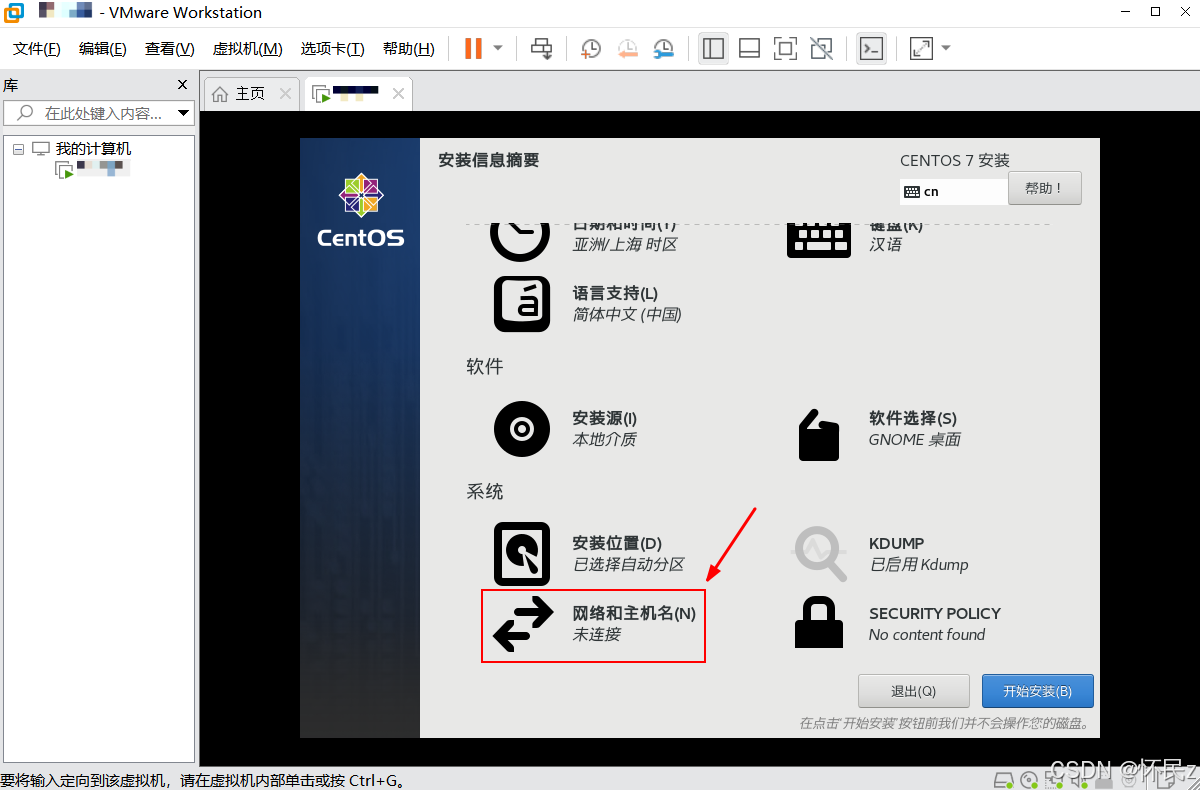This screenshot has height=790, width=1200.
Task: Open 语言支持(L) settings
Action: [522, 304]
